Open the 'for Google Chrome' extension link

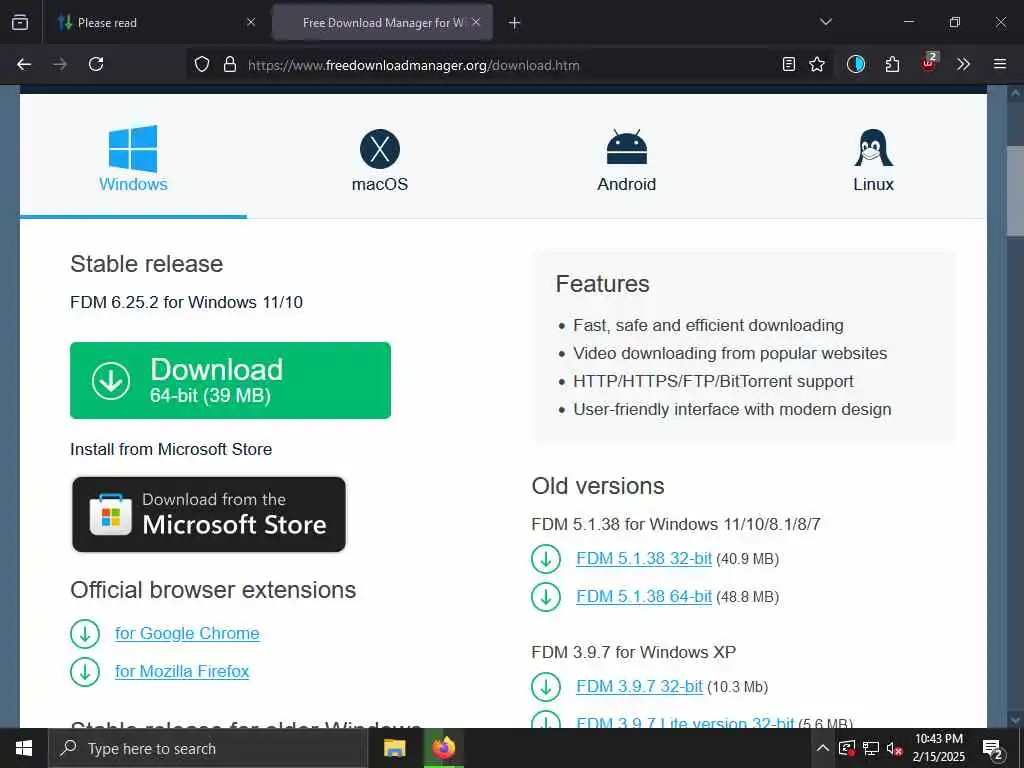coord(187,633)
